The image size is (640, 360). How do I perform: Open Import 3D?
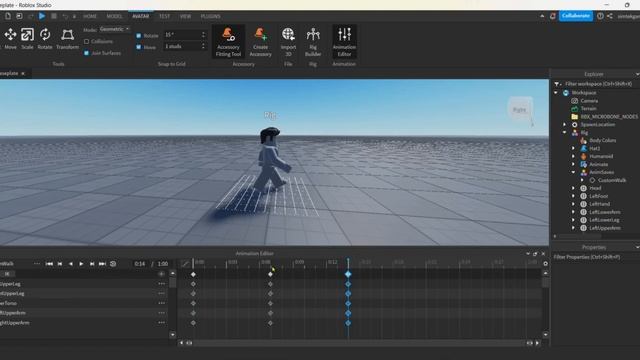point(288,42)
